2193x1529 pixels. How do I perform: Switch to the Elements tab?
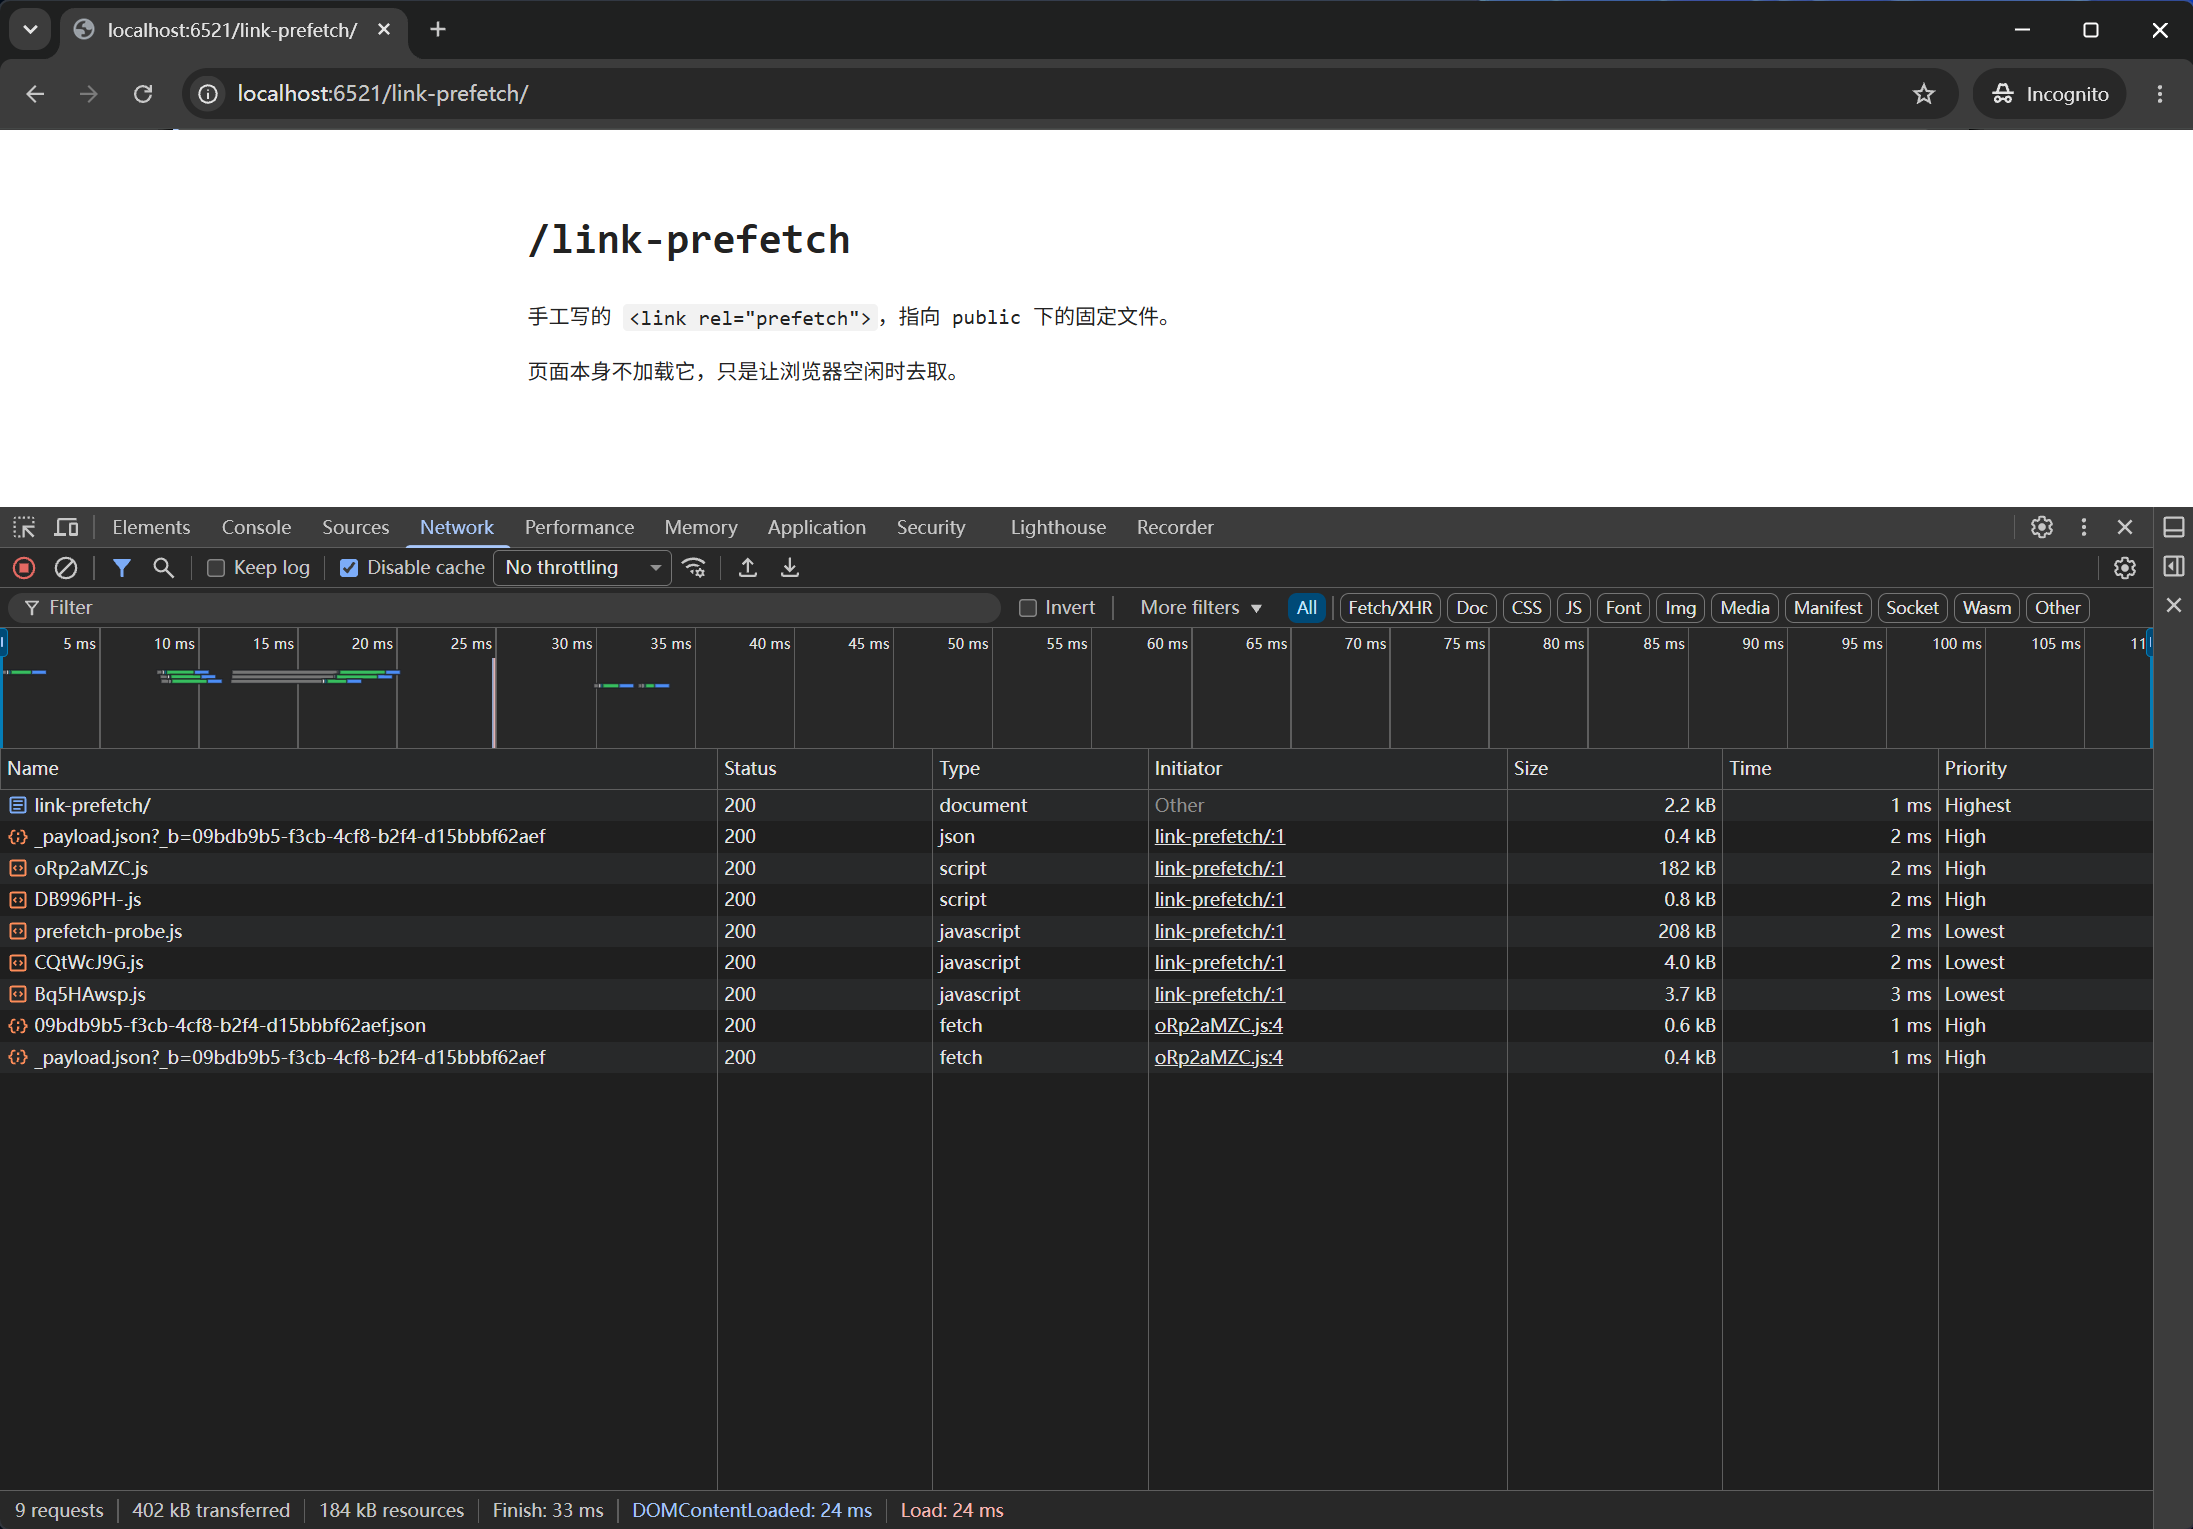click(x=151, y=527)
